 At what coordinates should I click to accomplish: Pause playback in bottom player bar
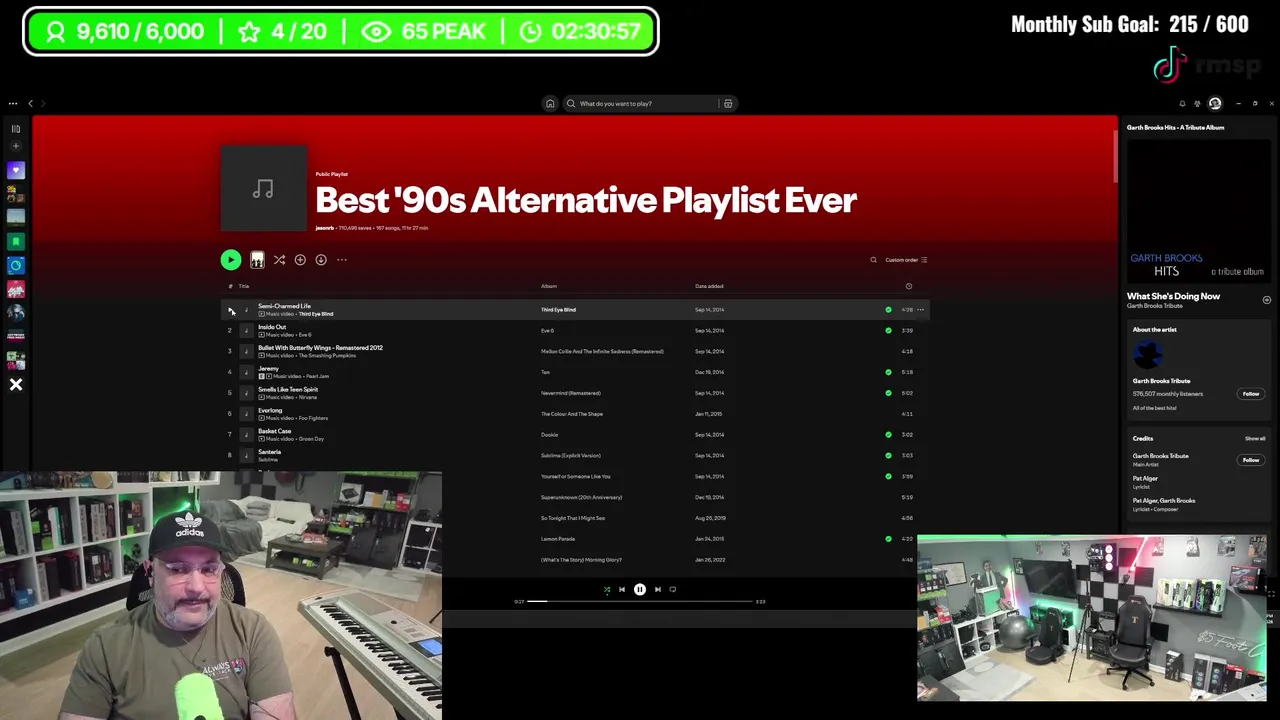pos(640,590)
